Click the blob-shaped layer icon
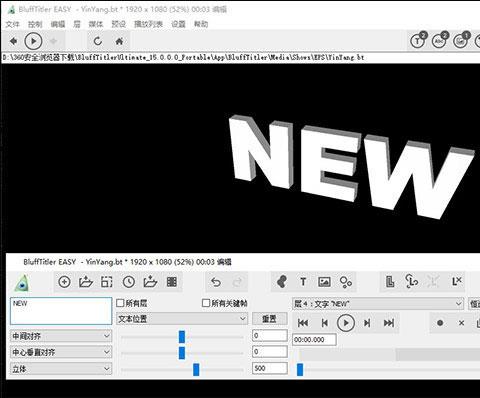The width and height of the screenshot is (480, 398). [x=282, y=282]
